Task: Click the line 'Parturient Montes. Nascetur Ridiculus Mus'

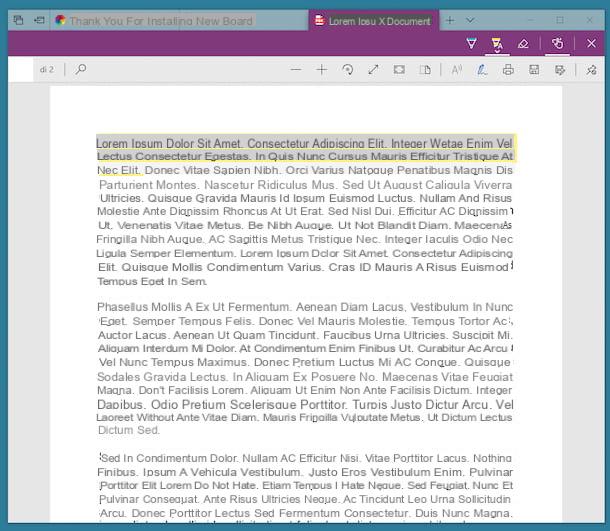Action: tap(305, 184)
